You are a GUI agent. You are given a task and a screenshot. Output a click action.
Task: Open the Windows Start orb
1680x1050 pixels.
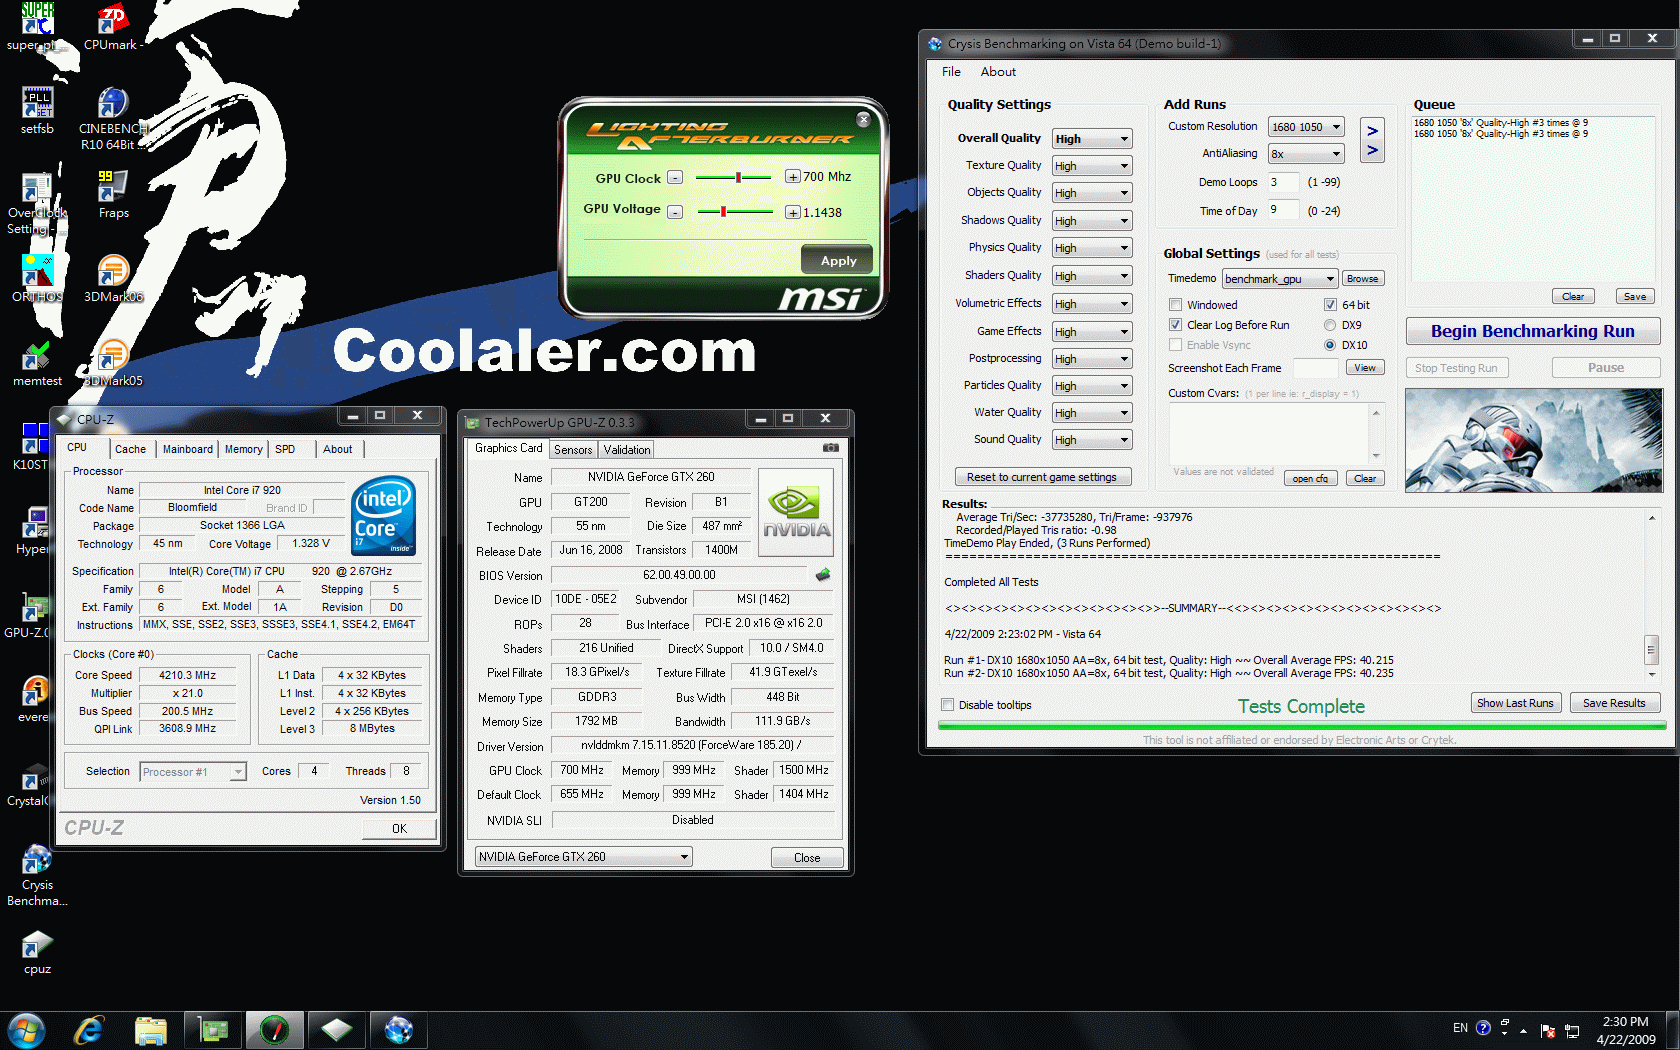pyautogui.click(x=26, y=1030)
